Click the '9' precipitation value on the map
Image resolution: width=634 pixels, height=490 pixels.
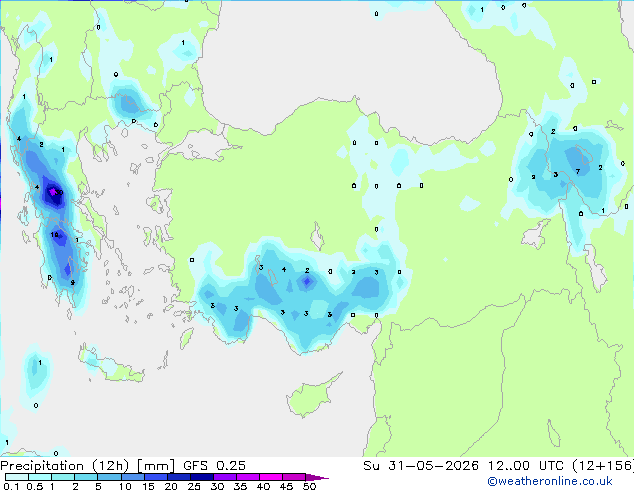tap(72, 283)
